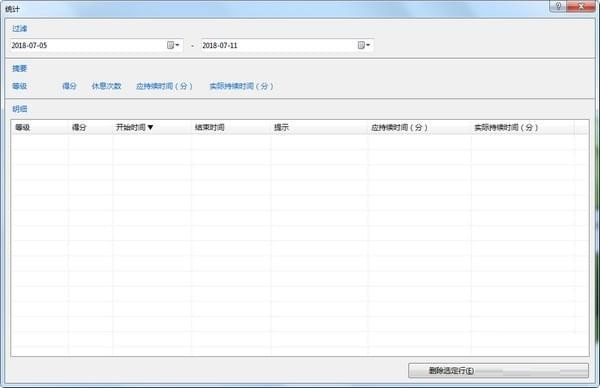Sort by the 开始时间 column header
Screen dimensions: 600x388
pyautogui.click(x=152, y=127)
